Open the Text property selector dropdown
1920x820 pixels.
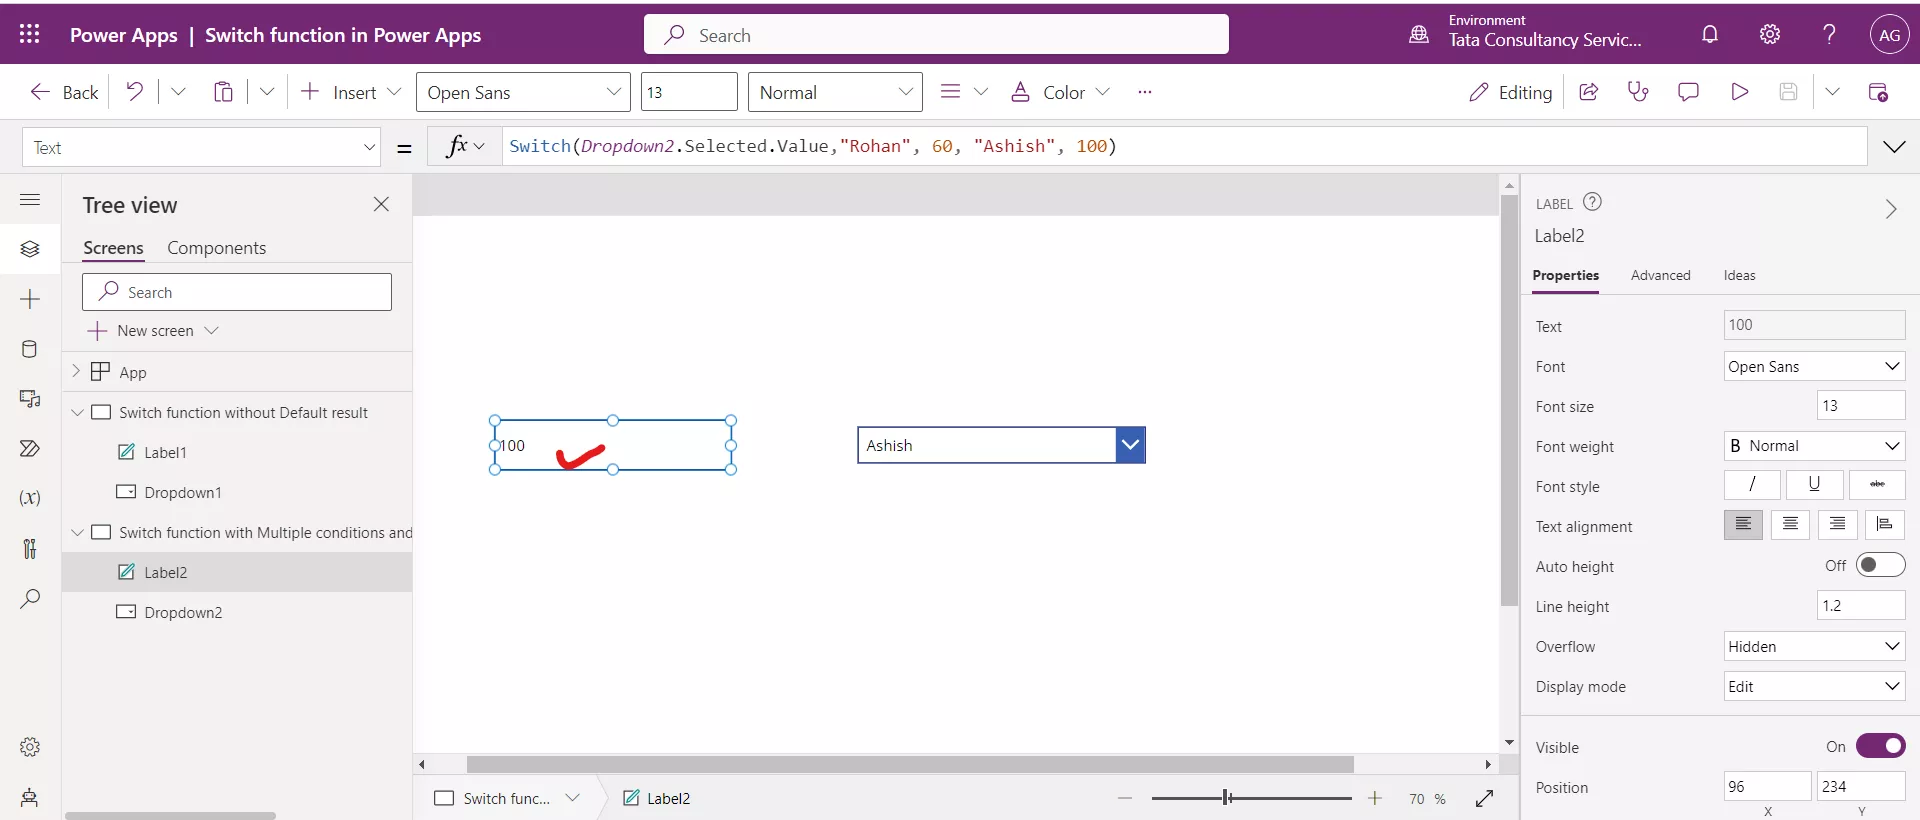click(201, 147)
